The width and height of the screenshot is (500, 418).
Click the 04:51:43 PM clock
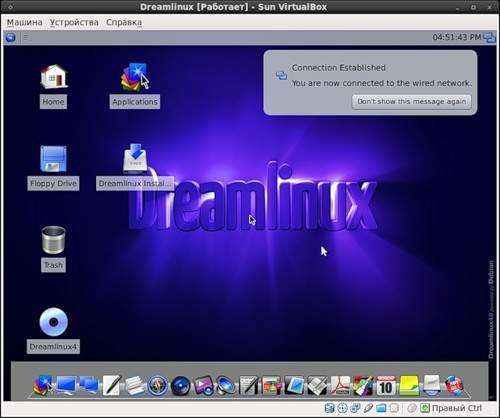(457, 37)
